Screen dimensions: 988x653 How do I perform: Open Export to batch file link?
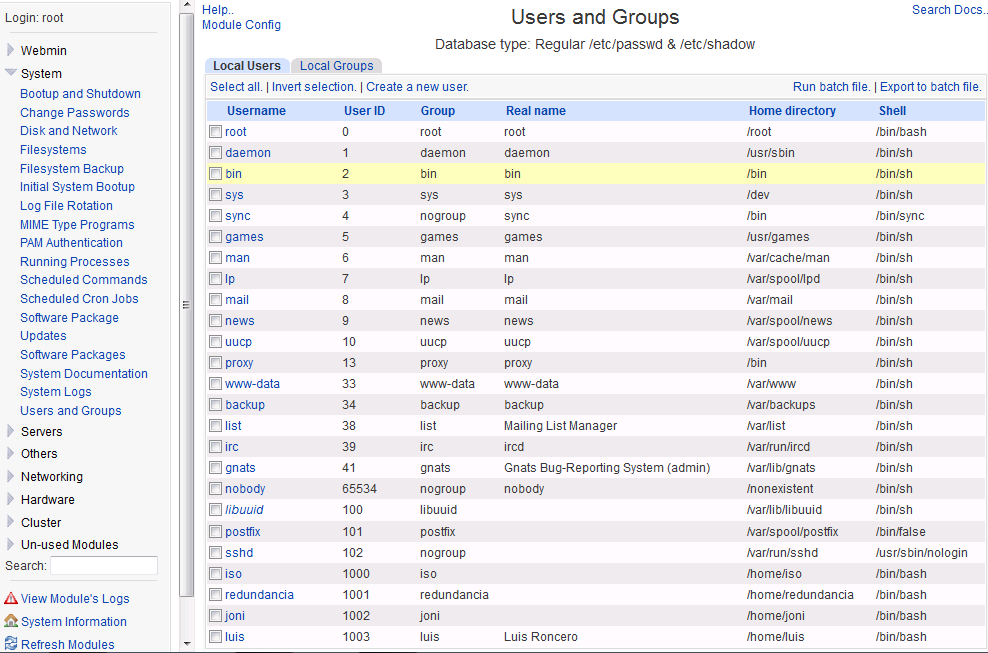coord(930,87)
